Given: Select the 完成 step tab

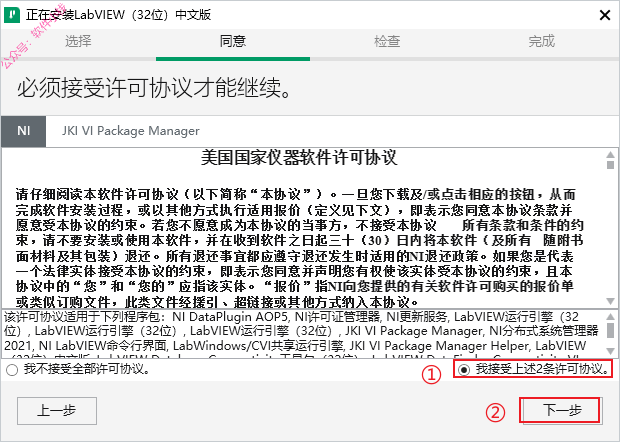Looking at the screenshot, I should pos(542,41).
